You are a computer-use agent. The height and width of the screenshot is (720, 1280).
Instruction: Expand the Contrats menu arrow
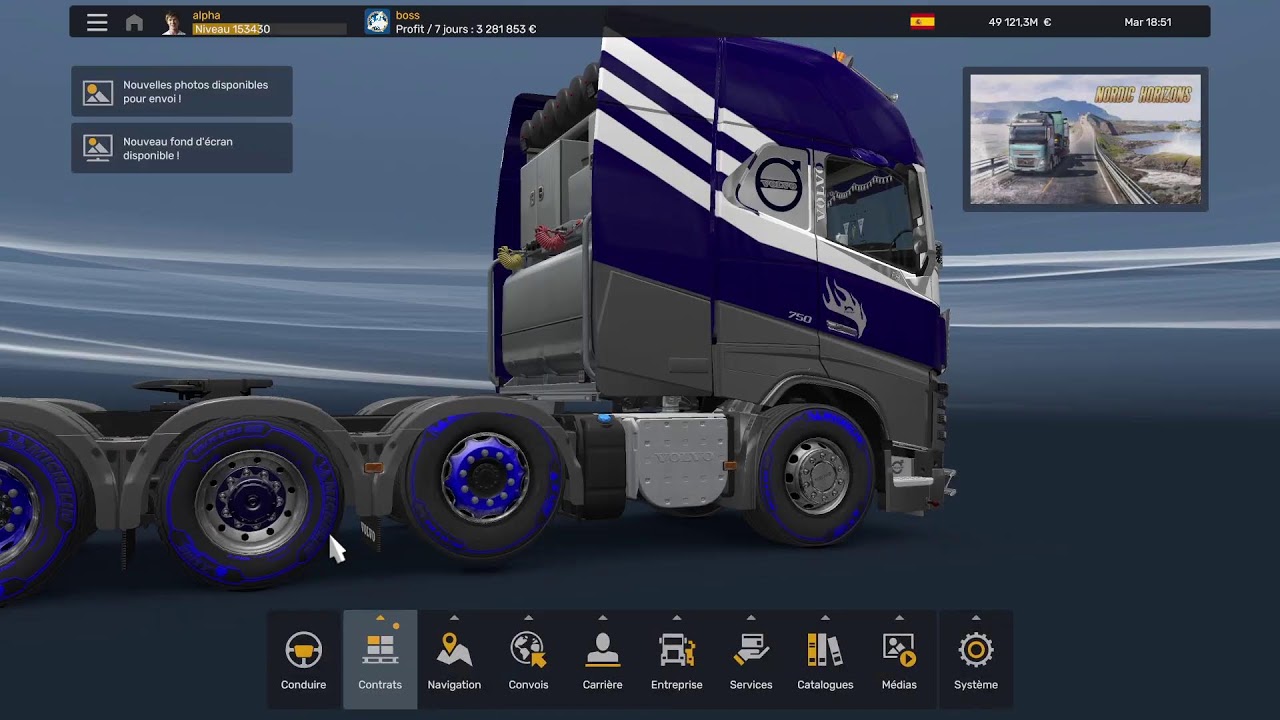380,617
